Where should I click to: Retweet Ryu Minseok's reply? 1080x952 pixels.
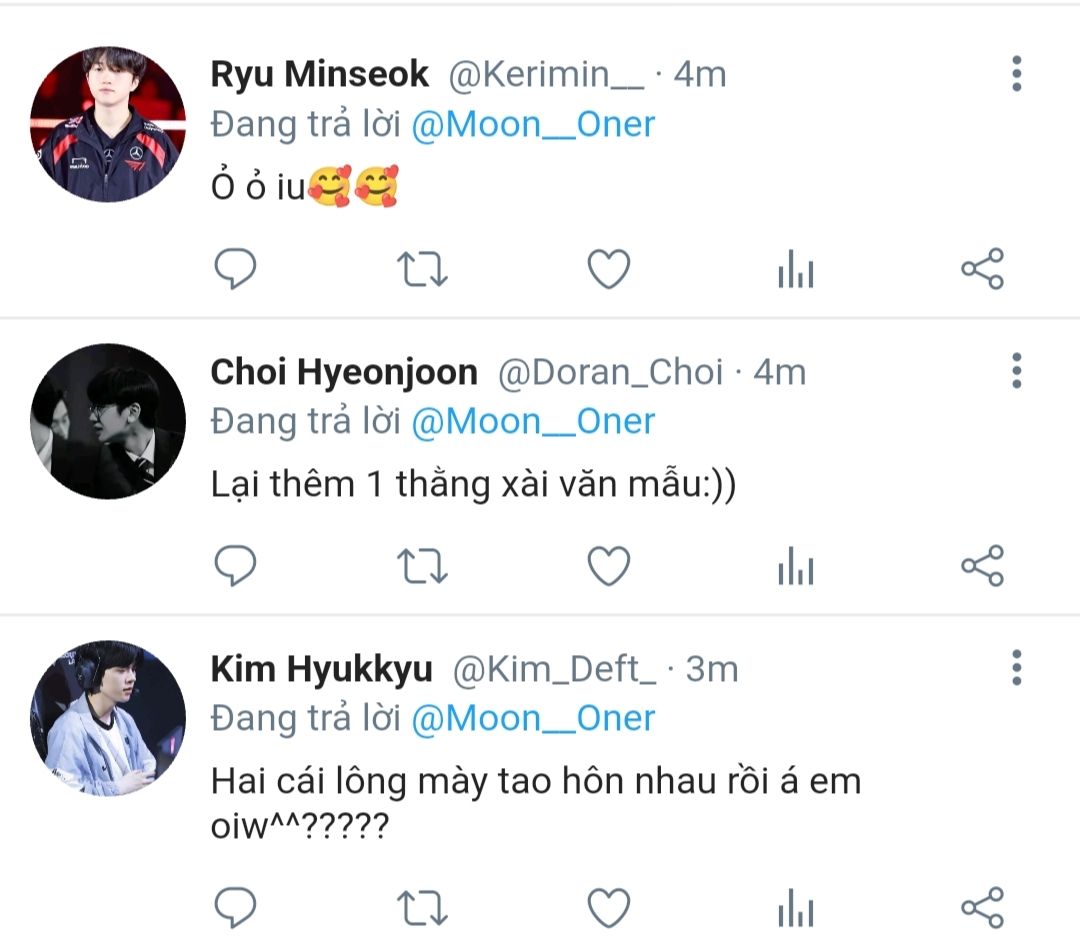click(423, 269)
